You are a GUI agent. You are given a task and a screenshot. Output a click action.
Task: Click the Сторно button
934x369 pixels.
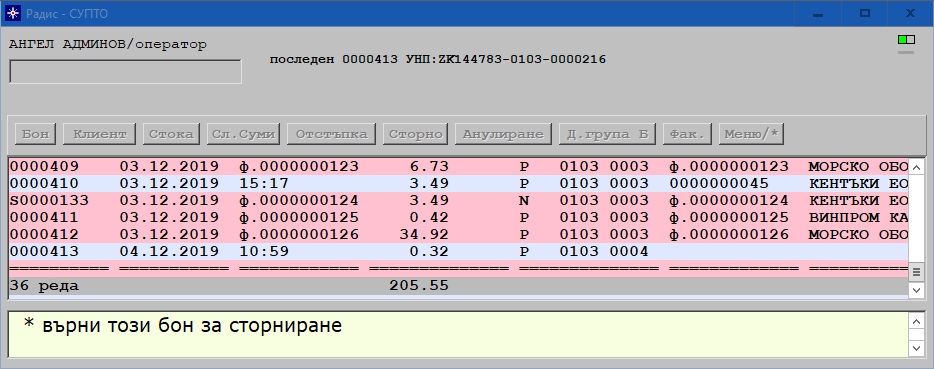pyautogui.click(x=415, y=134)
